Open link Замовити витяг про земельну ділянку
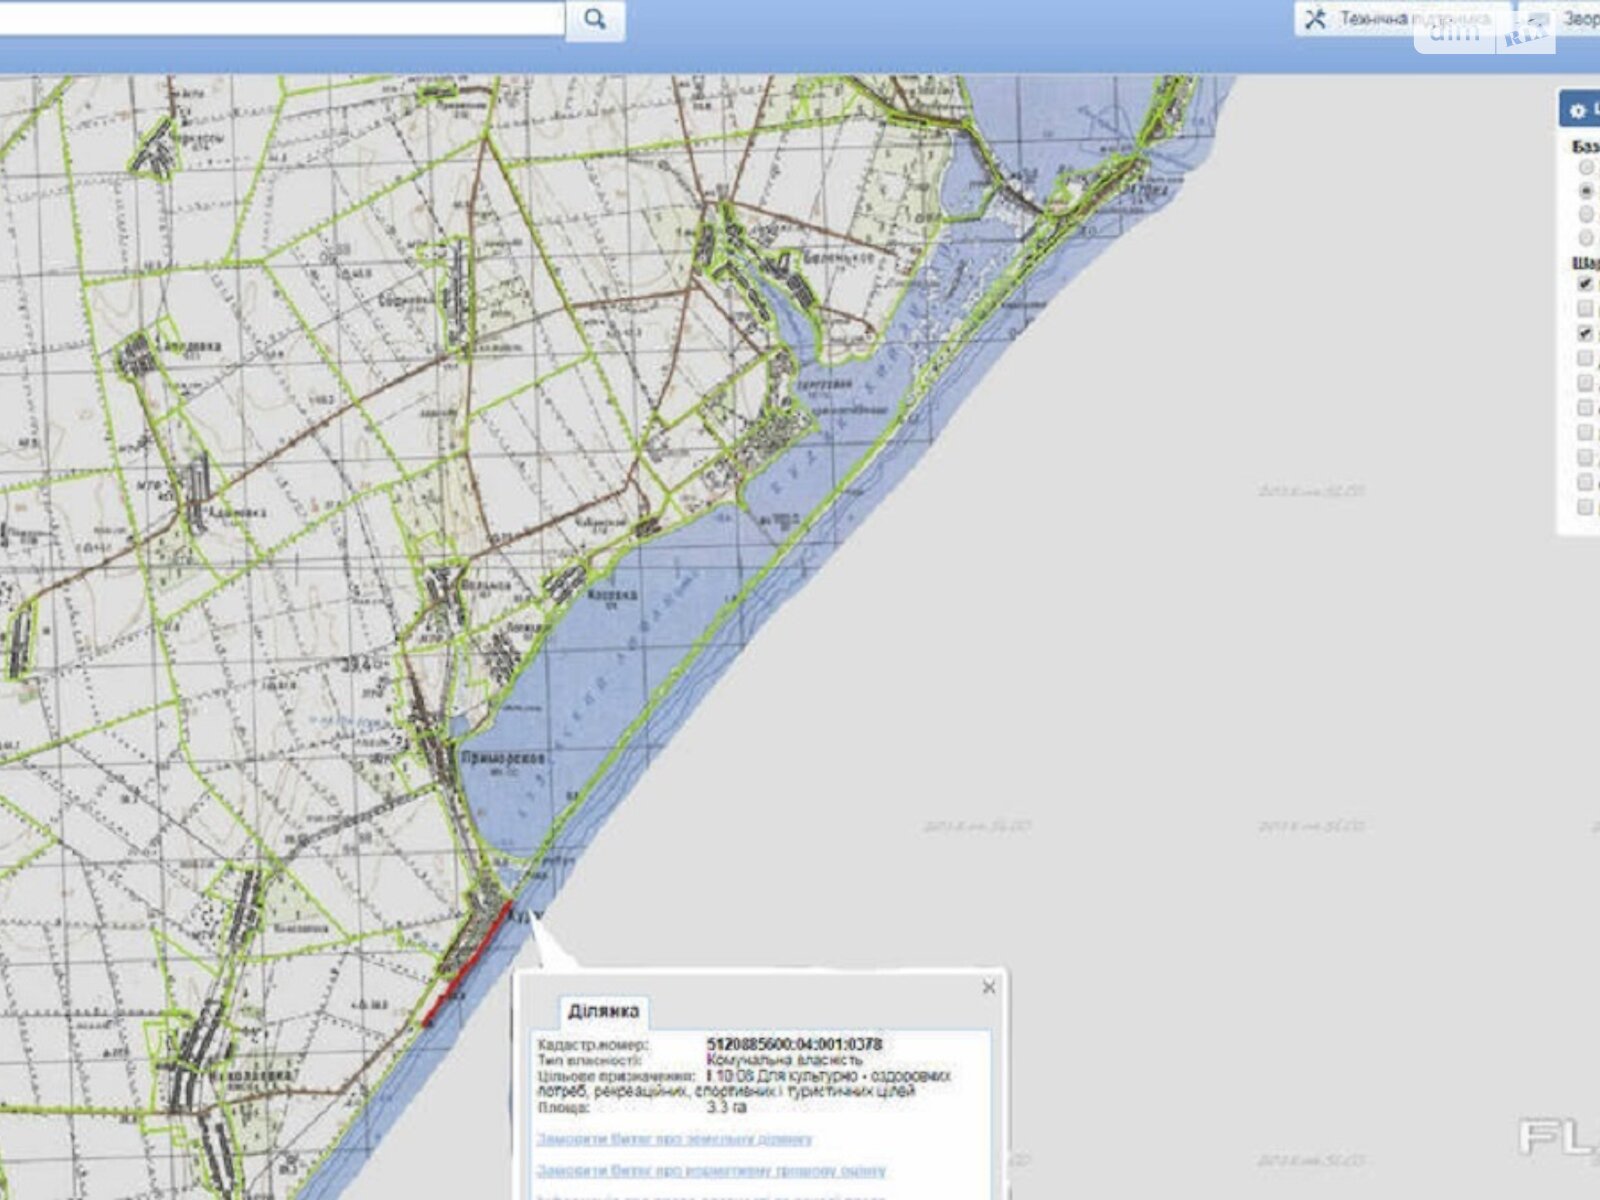Image resolution: width=1600 pixels, height=1200 pixels. coord(675,1139)
